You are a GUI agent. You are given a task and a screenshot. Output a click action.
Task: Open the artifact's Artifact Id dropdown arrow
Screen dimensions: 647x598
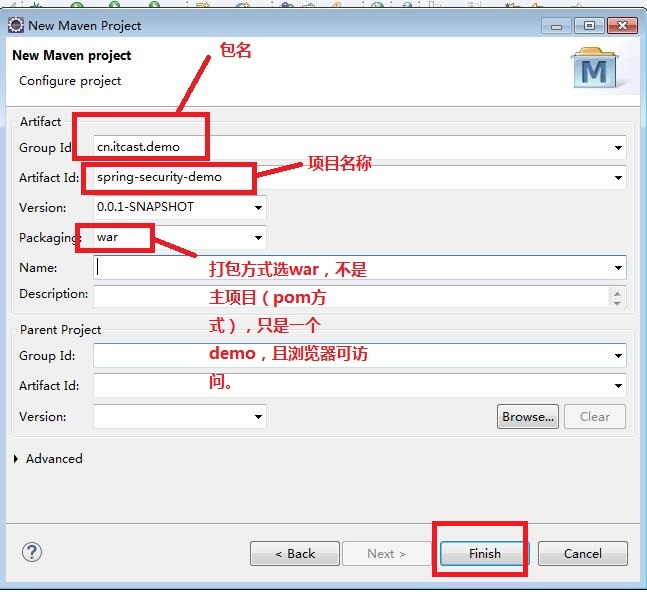point(618,178)
